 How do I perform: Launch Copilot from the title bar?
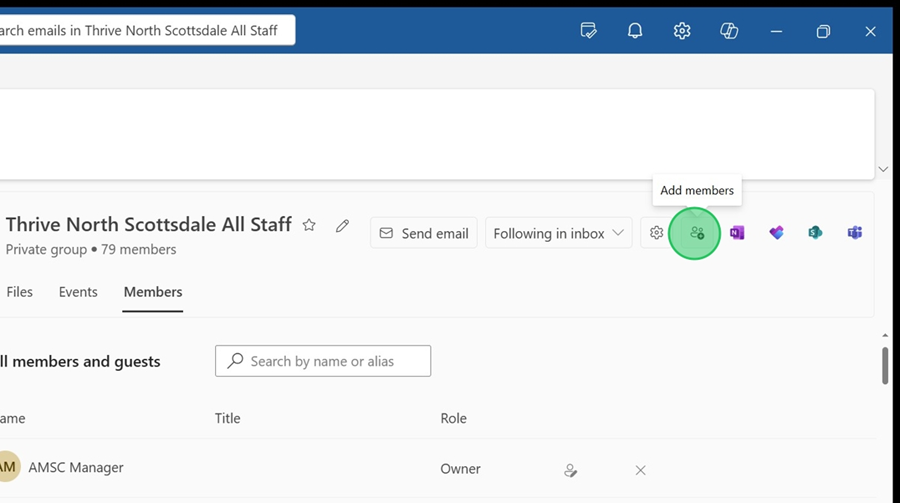point(729,31)
